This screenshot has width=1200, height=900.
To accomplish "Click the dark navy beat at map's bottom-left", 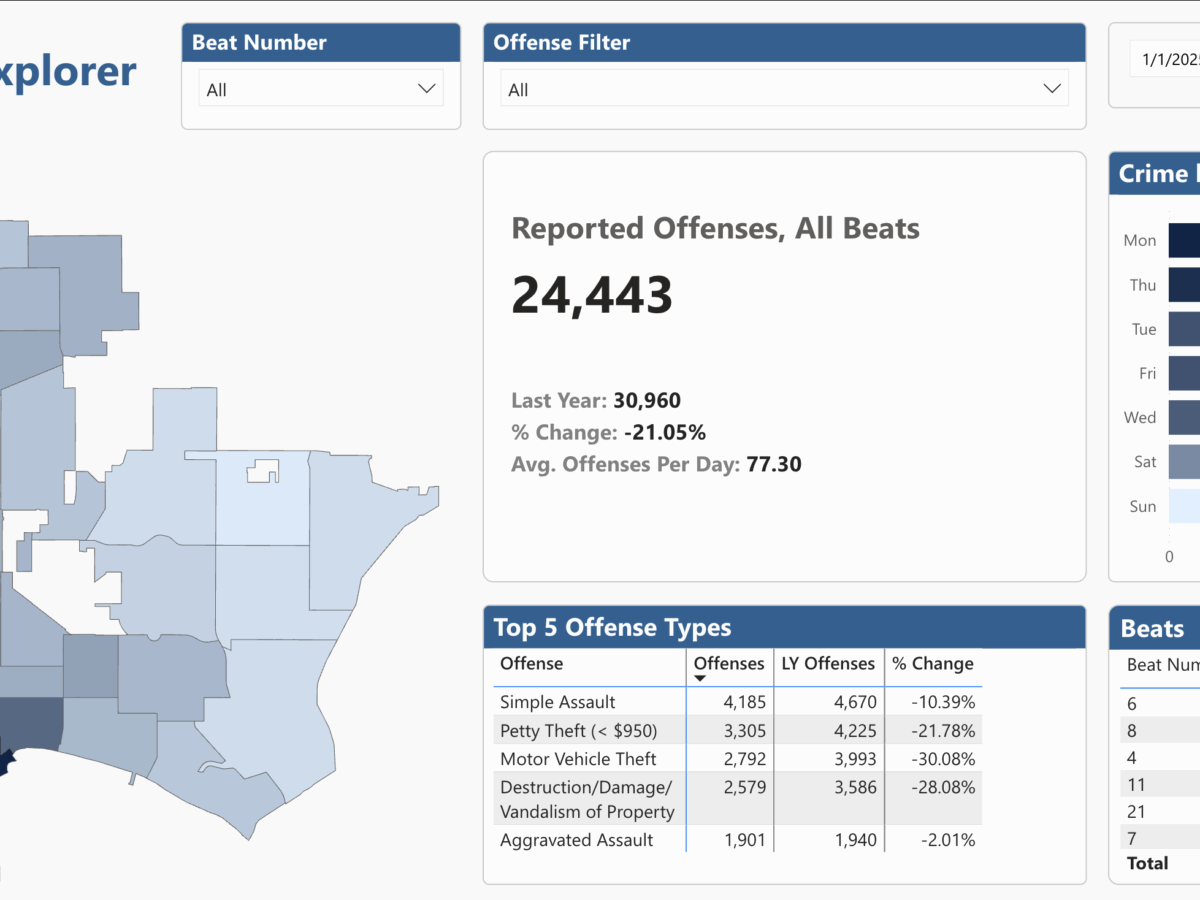I will (8, 762).
